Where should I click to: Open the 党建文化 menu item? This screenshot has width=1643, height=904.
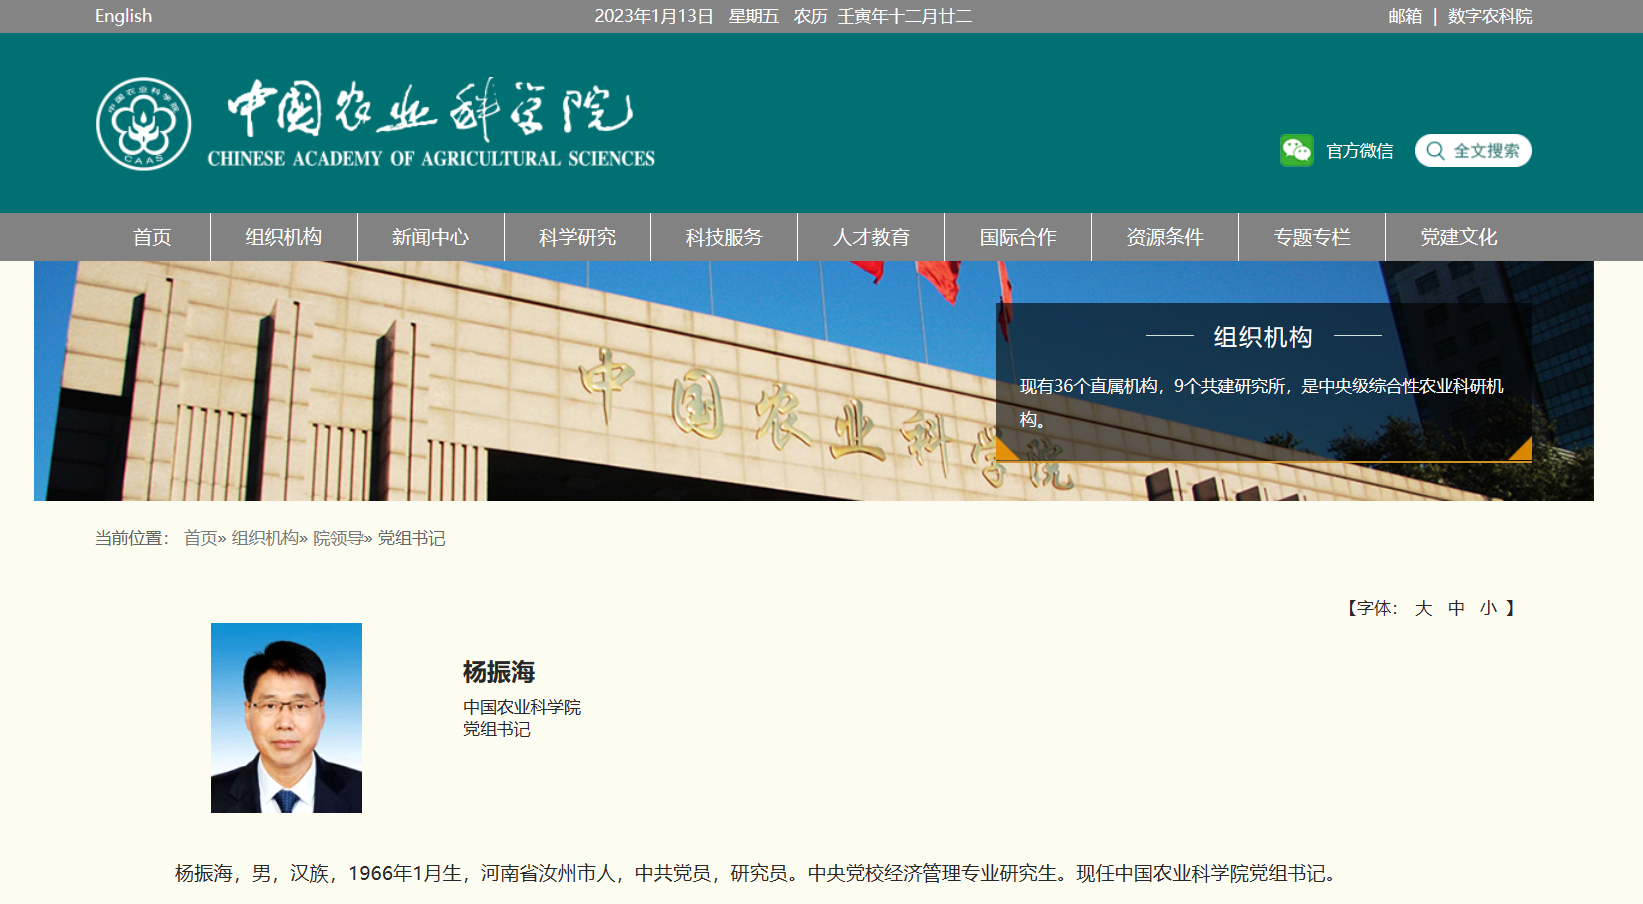[1458, 237]
